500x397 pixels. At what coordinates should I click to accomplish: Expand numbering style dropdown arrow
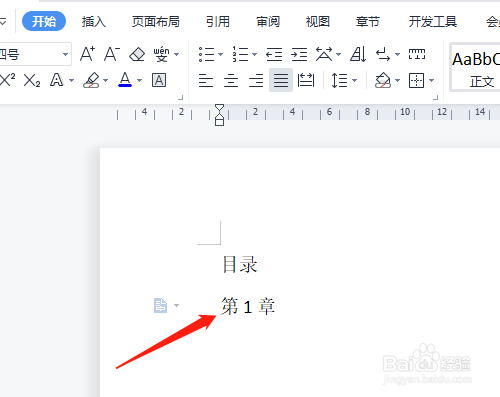[x=254, y=54]
